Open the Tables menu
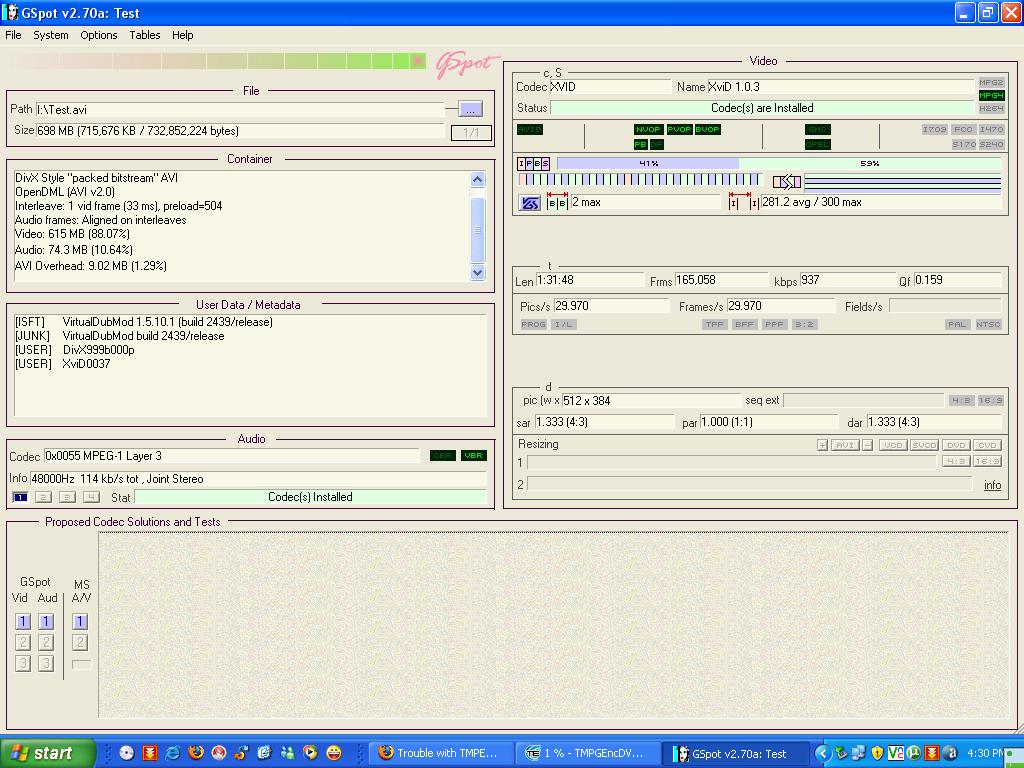This screenshot has width=1024, height=768. tap(144, 35)
